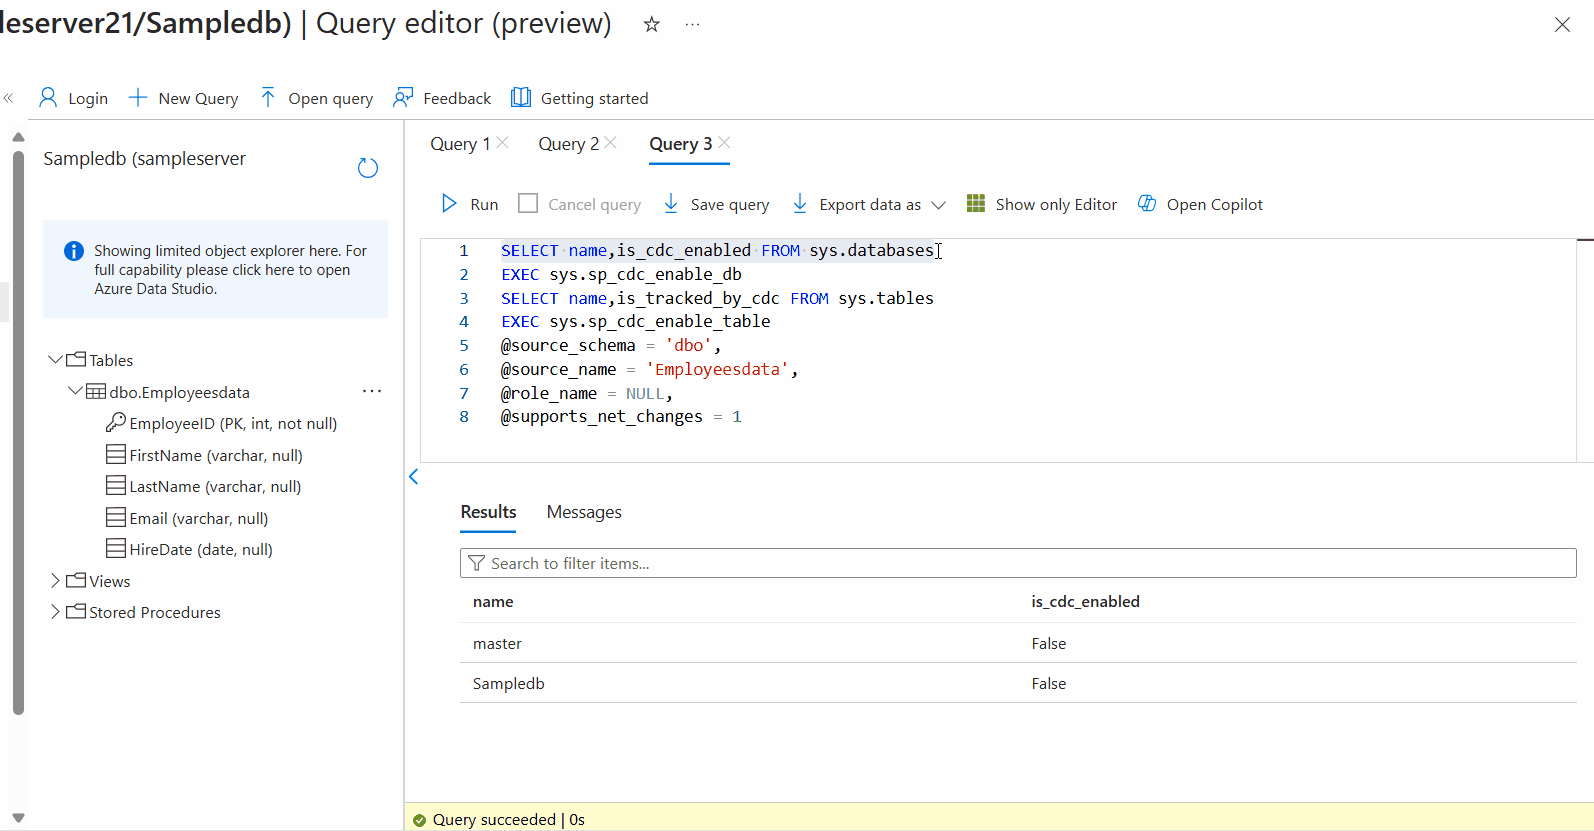The width and height of the screenshot is (1594, 831).
Task: Click the object explorer vertical scrollbar
Action: tap(18, 433)
